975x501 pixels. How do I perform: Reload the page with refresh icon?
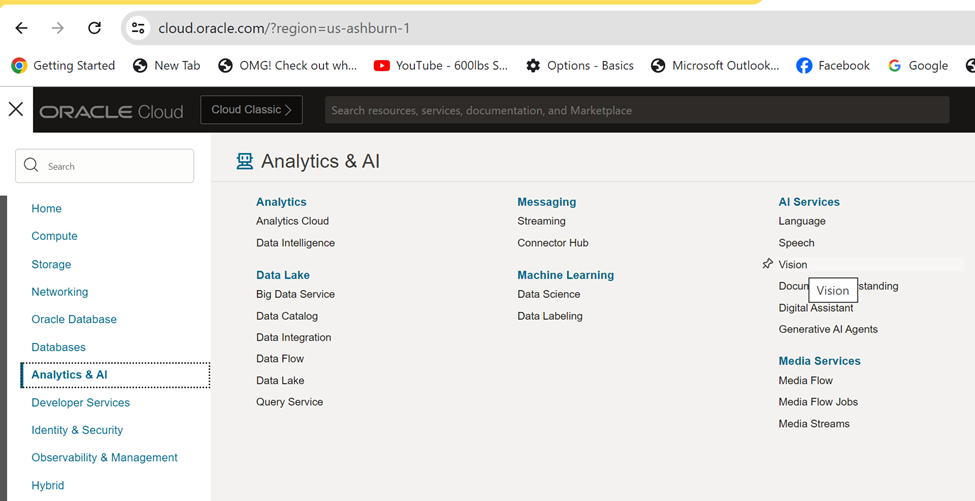click(95, 28)
